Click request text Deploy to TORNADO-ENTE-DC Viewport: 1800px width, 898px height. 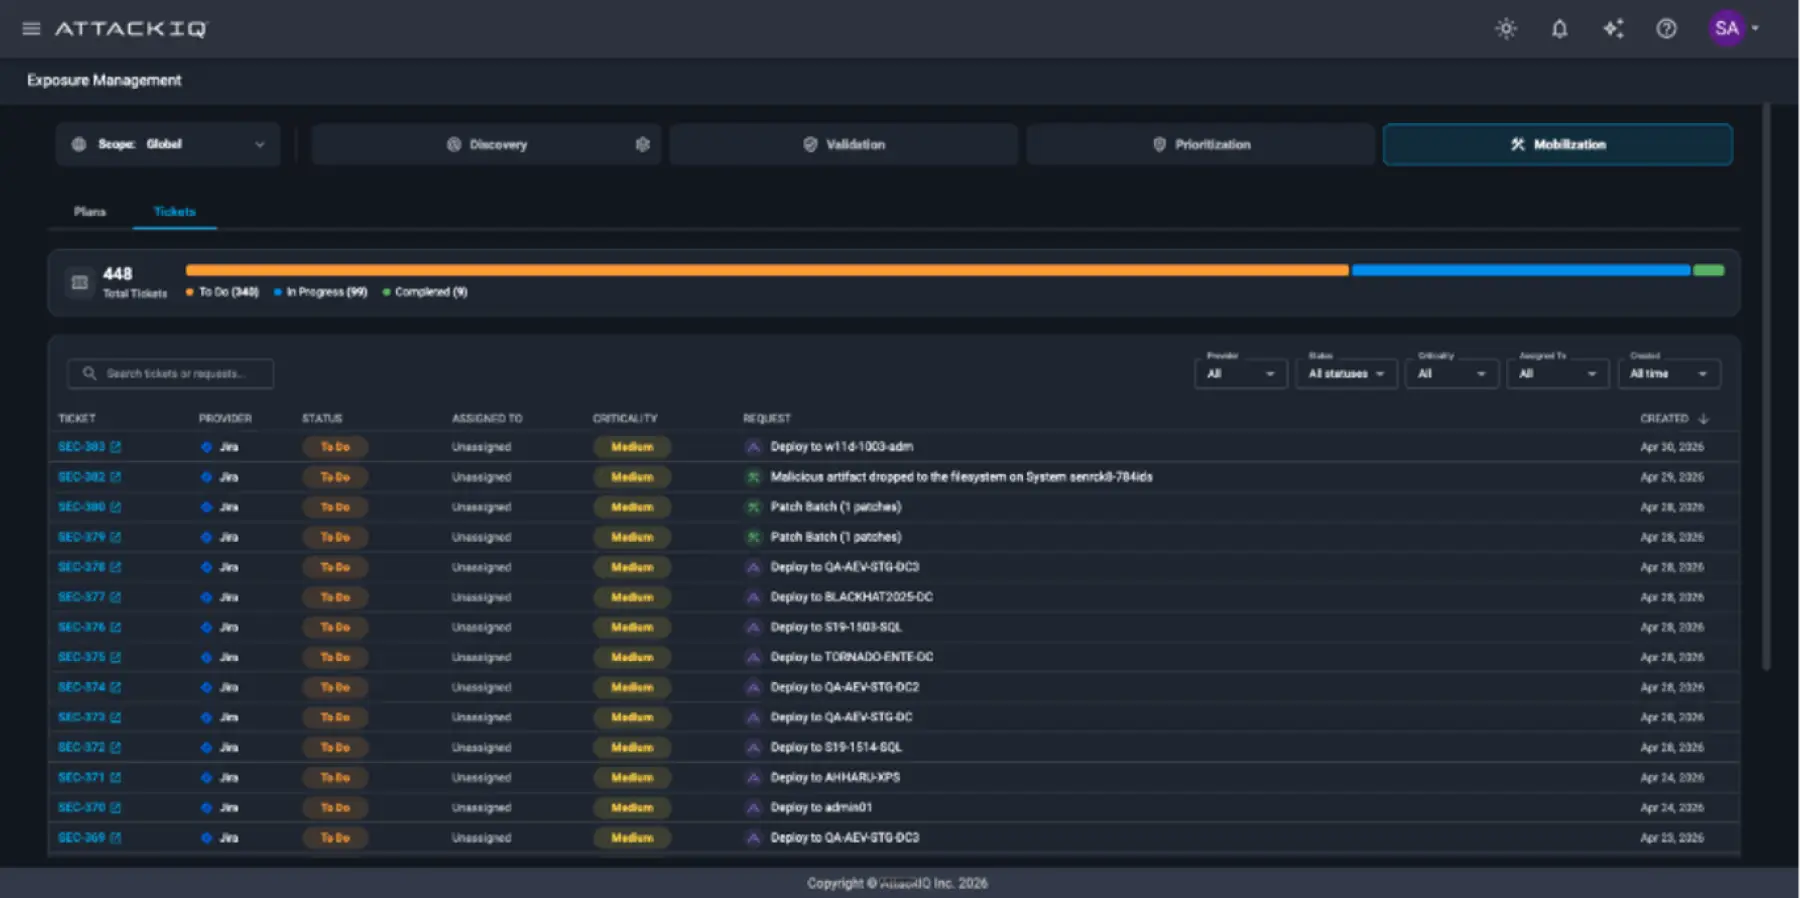[x=852, y=657]
